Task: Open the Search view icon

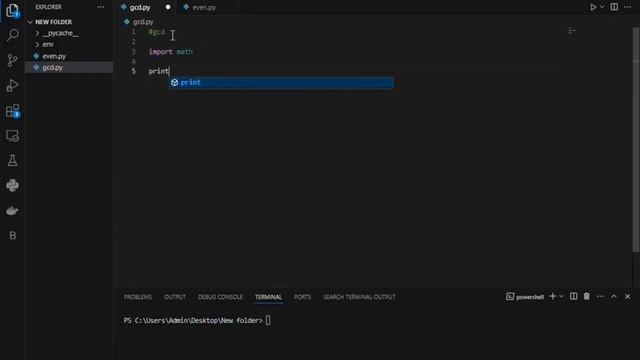Action: coord(12,35)
